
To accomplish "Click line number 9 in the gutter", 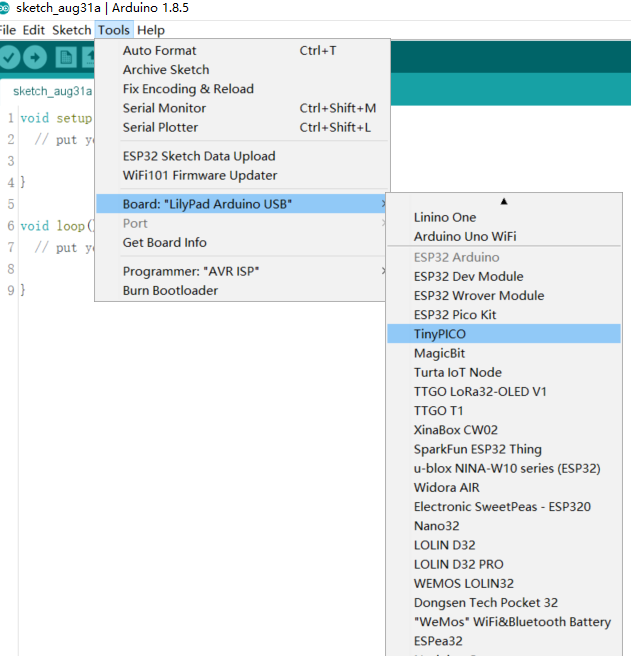I will [11, 290].
